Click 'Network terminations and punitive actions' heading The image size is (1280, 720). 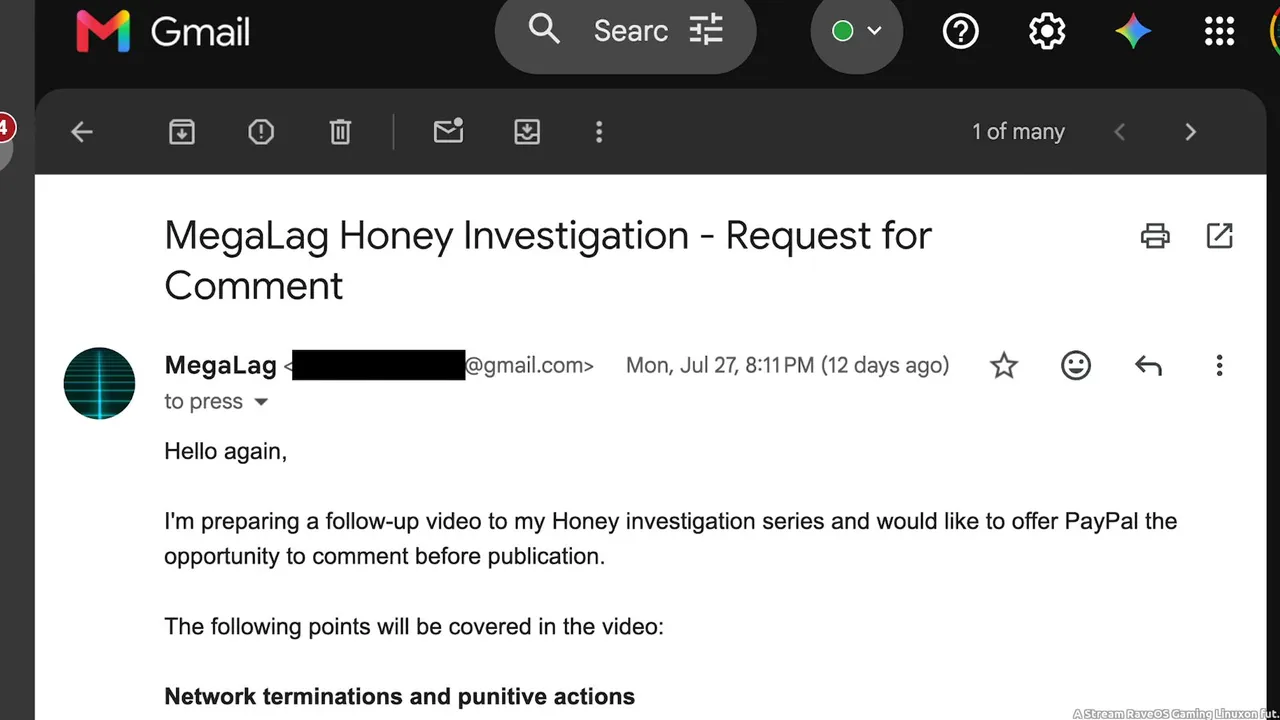click(x=399, y=697)
